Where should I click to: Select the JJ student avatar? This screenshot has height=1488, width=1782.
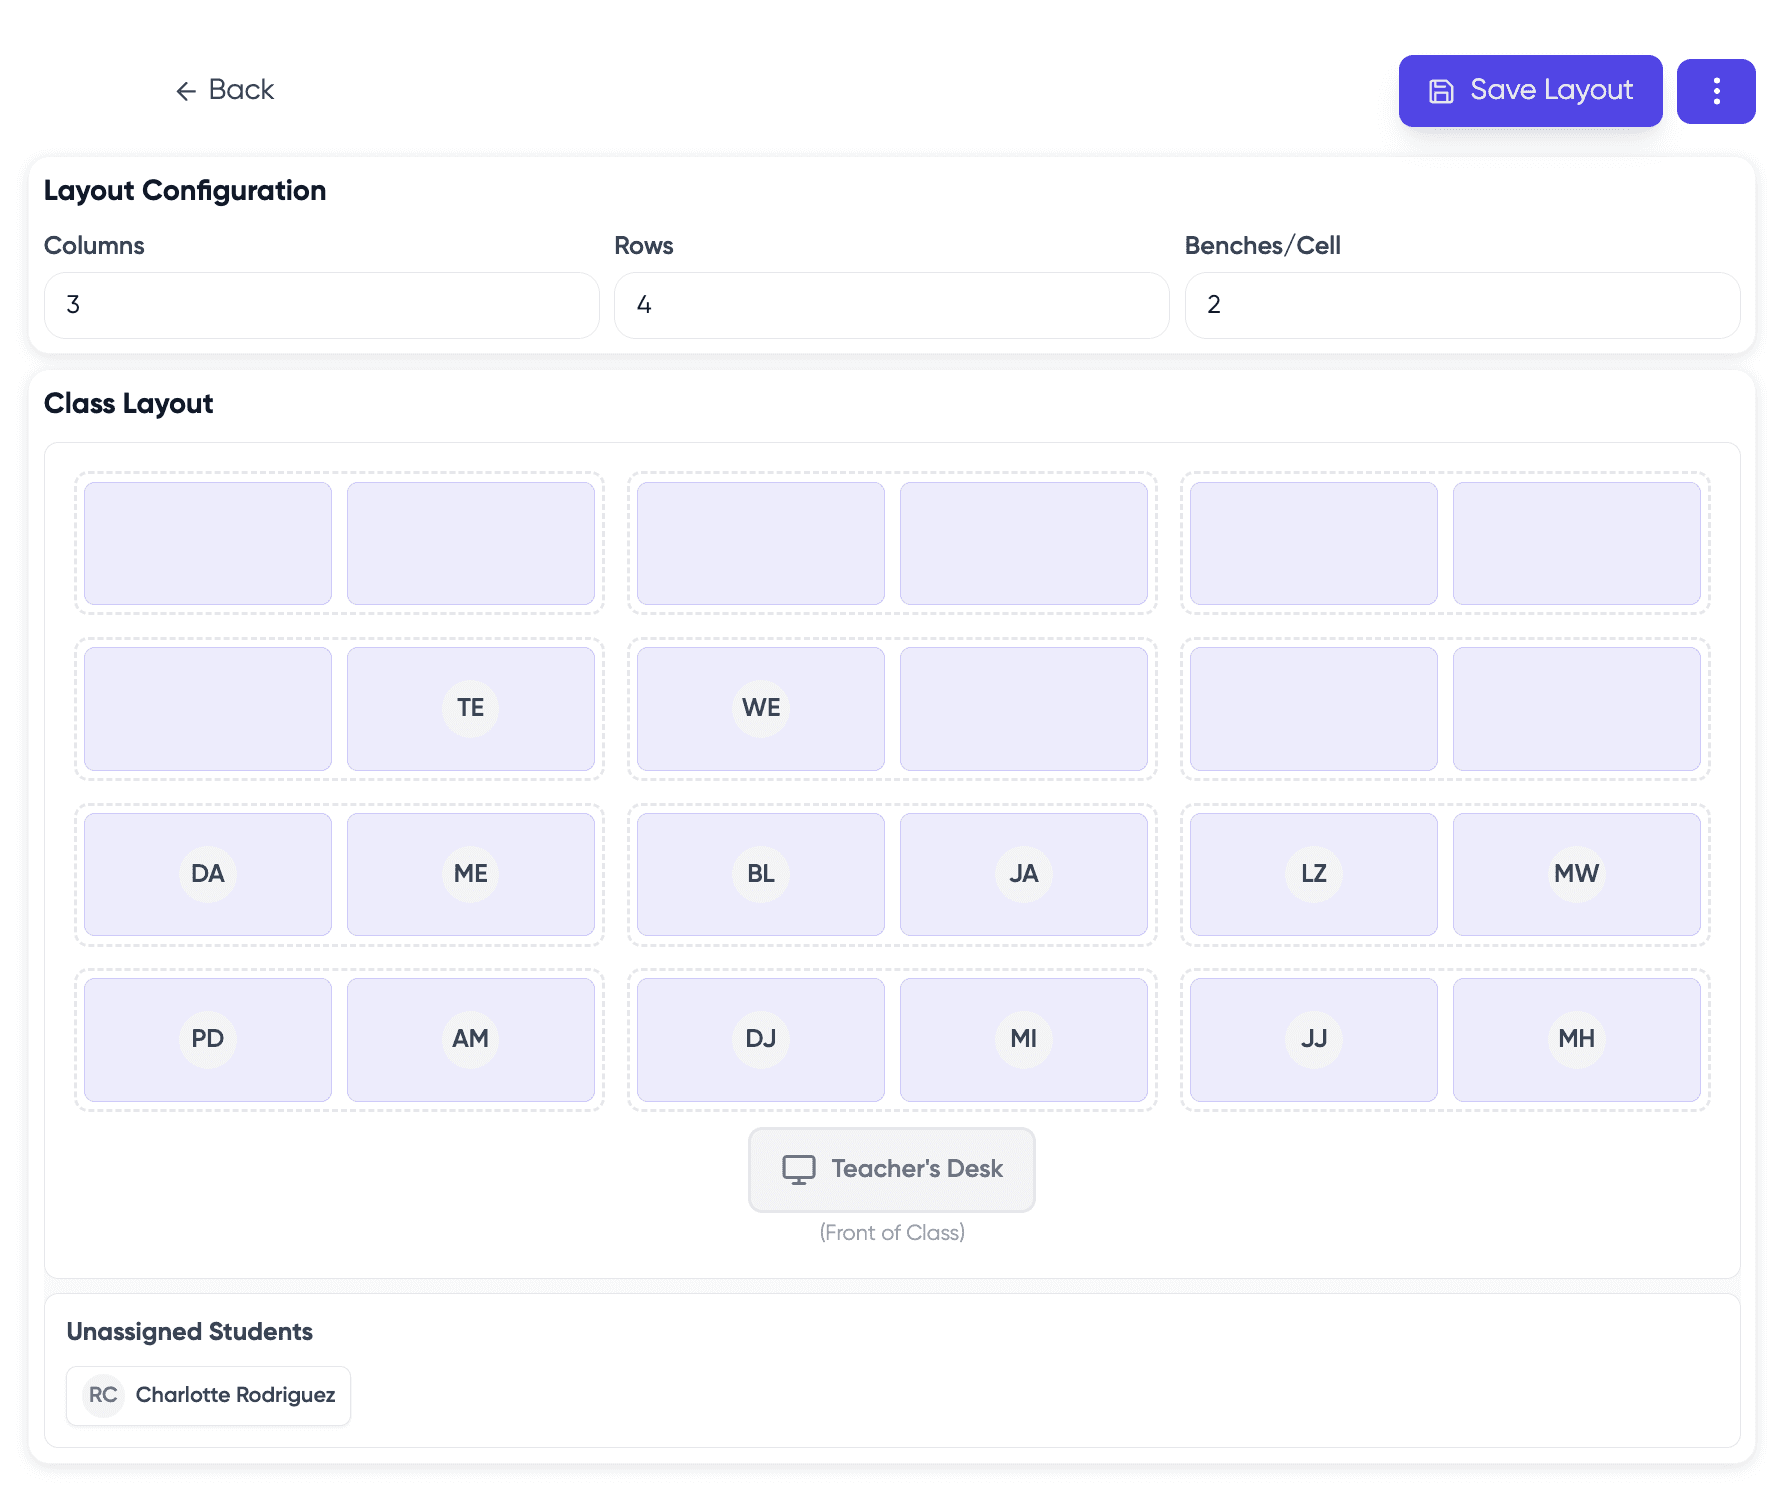(x=1313, y=1039)
